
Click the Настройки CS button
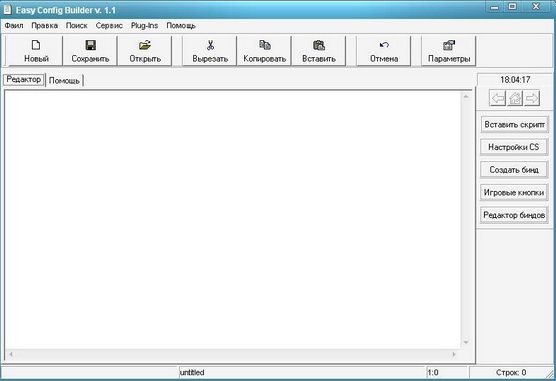click(x=514, y=147)
